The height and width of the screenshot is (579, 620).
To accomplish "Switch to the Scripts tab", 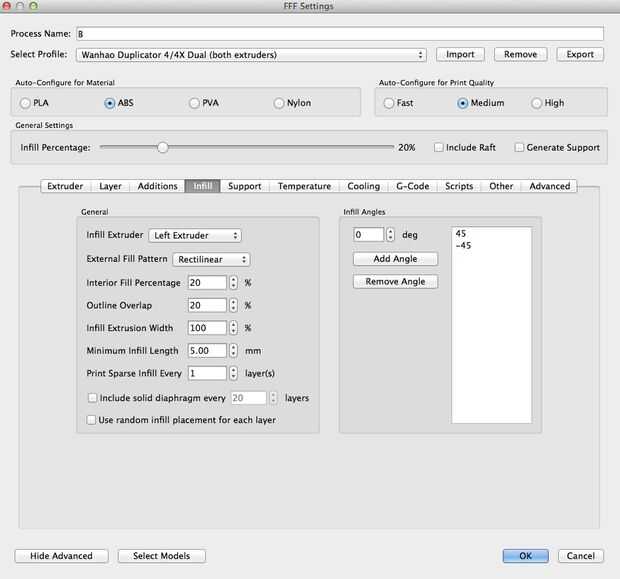I will [459, 186].
